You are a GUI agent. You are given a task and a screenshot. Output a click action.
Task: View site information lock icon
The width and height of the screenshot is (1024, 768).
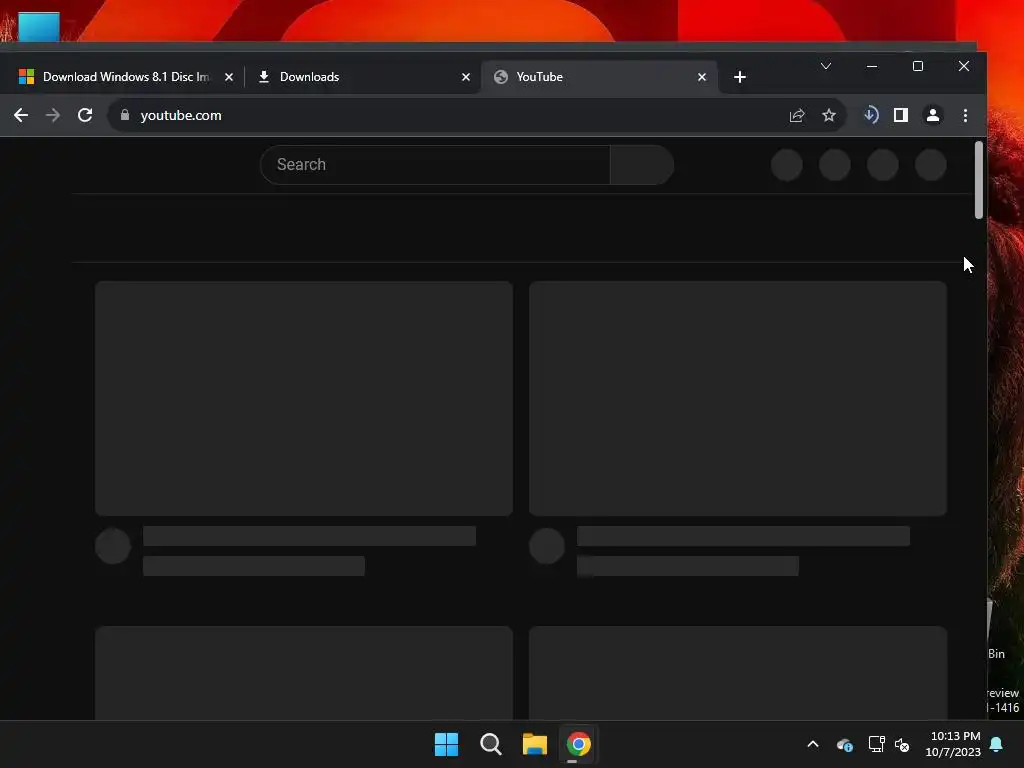(125, 115)
